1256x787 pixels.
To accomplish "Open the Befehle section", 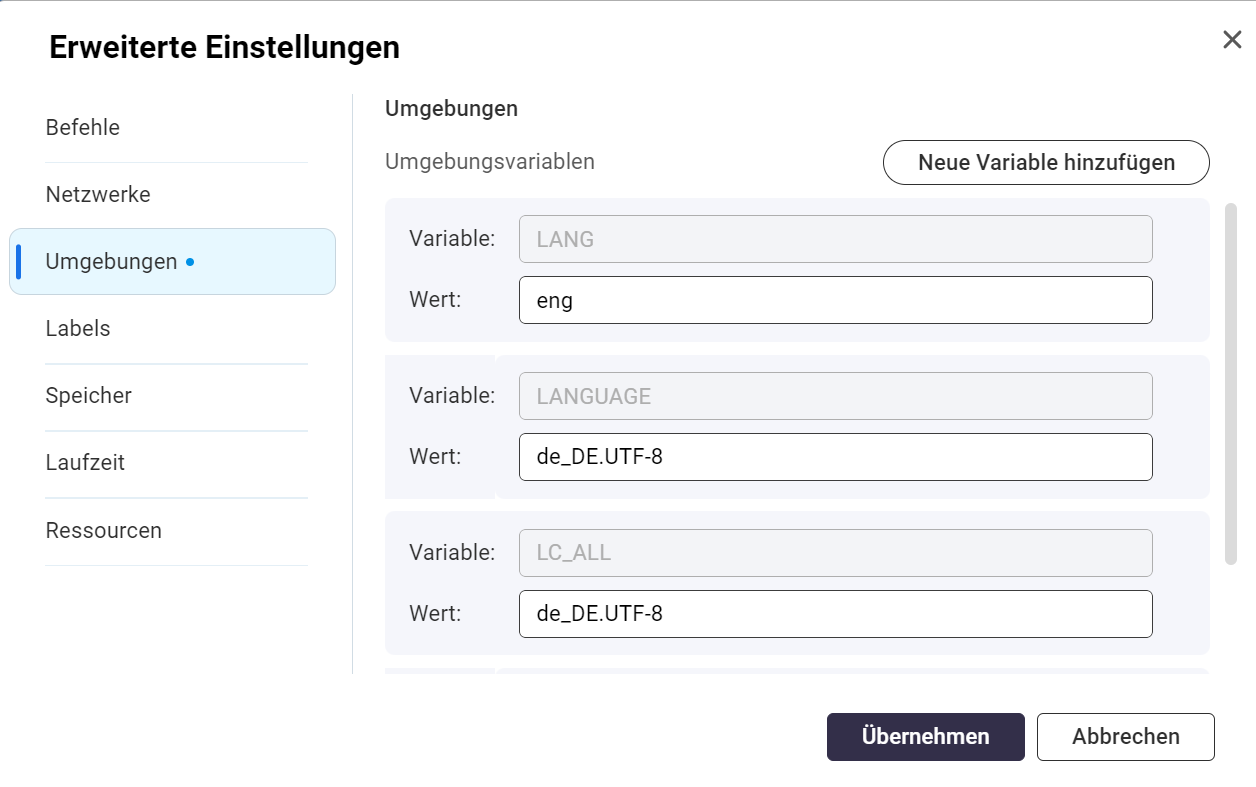I will pos(83,128).
